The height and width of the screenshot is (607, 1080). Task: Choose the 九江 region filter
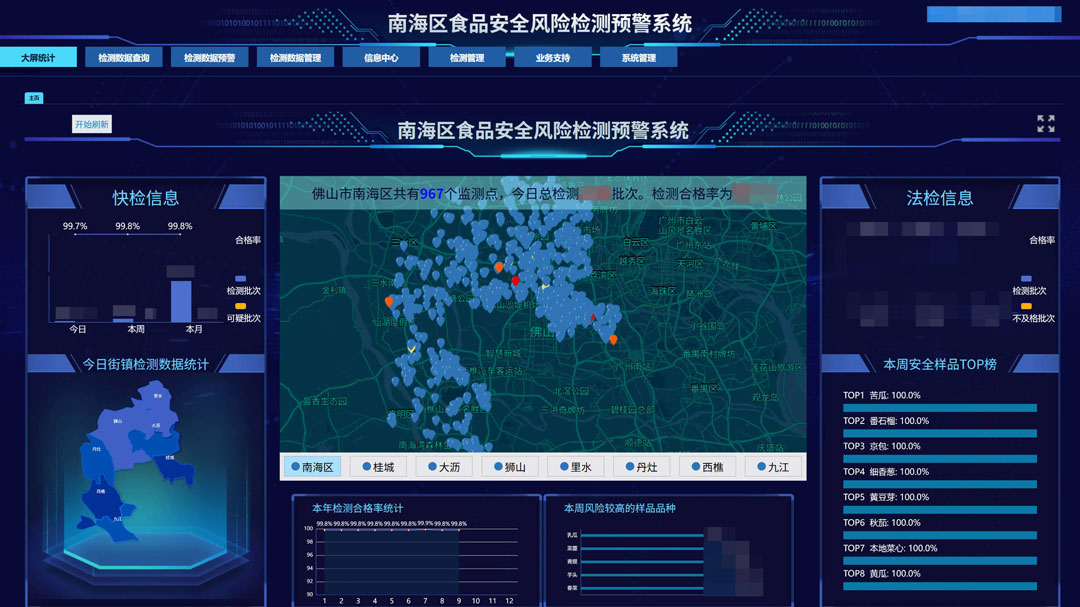pyautogui.click(x=773, y=467)
